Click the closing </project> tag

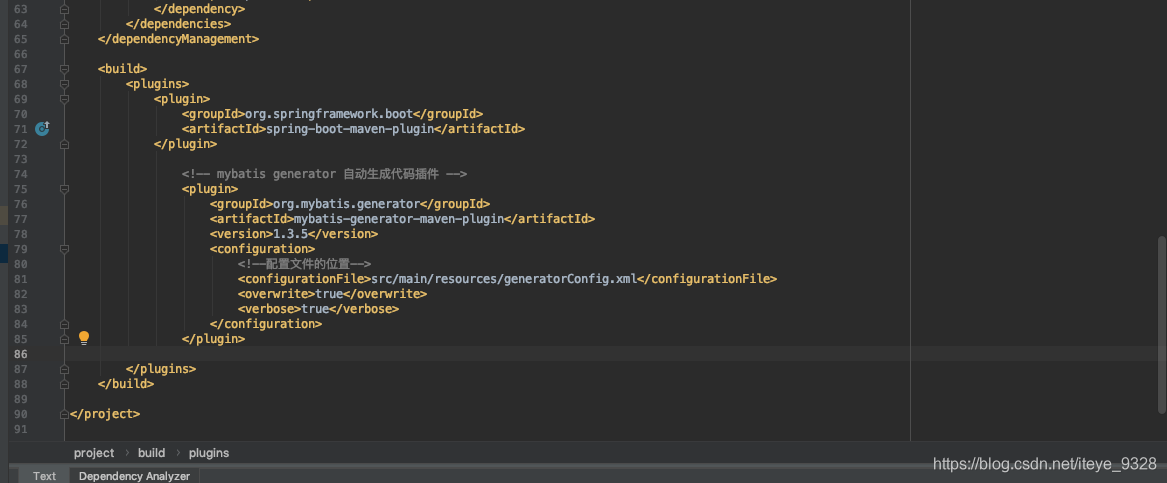click(105, 414)
